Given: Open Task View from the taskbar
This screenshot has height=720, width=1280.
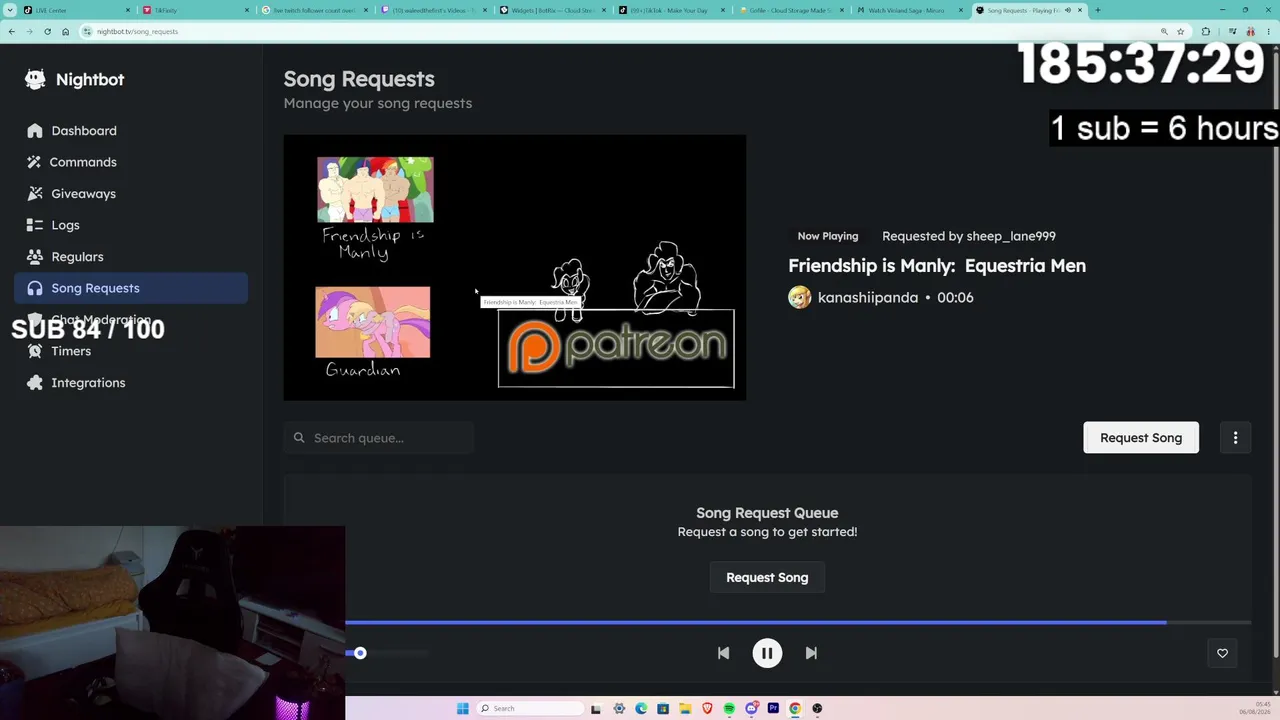Looking at the screenshot, I should pos(597,708).
